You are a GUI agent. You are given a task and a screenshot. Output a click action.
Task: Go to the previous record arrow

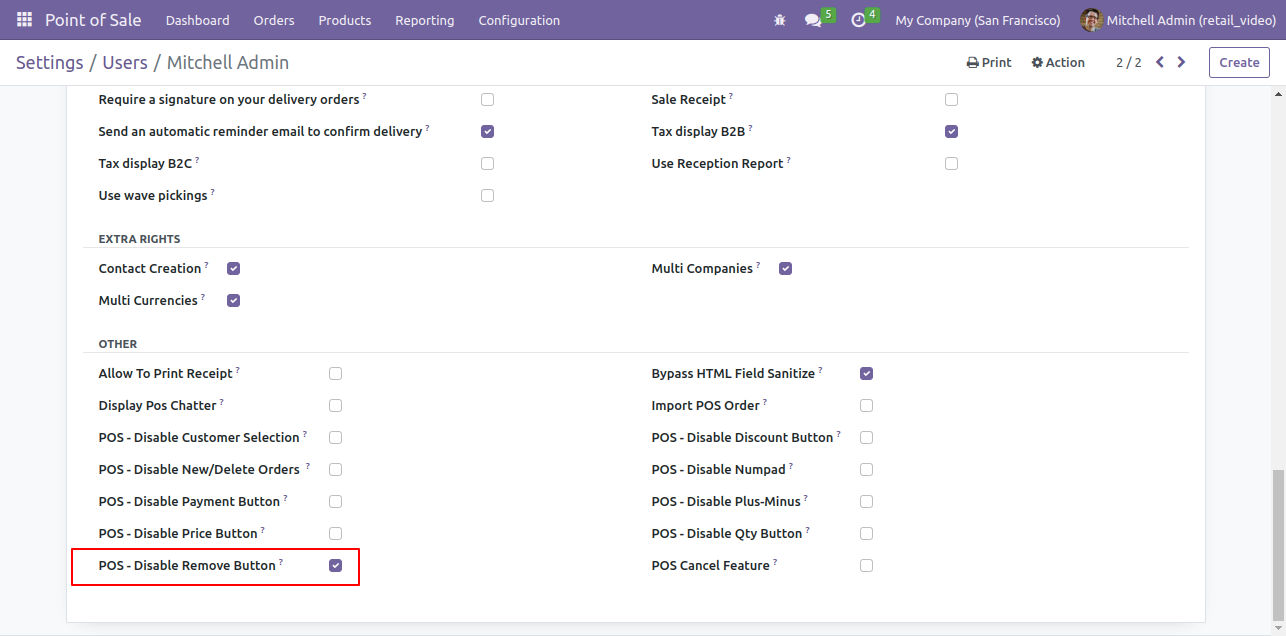1160,62
